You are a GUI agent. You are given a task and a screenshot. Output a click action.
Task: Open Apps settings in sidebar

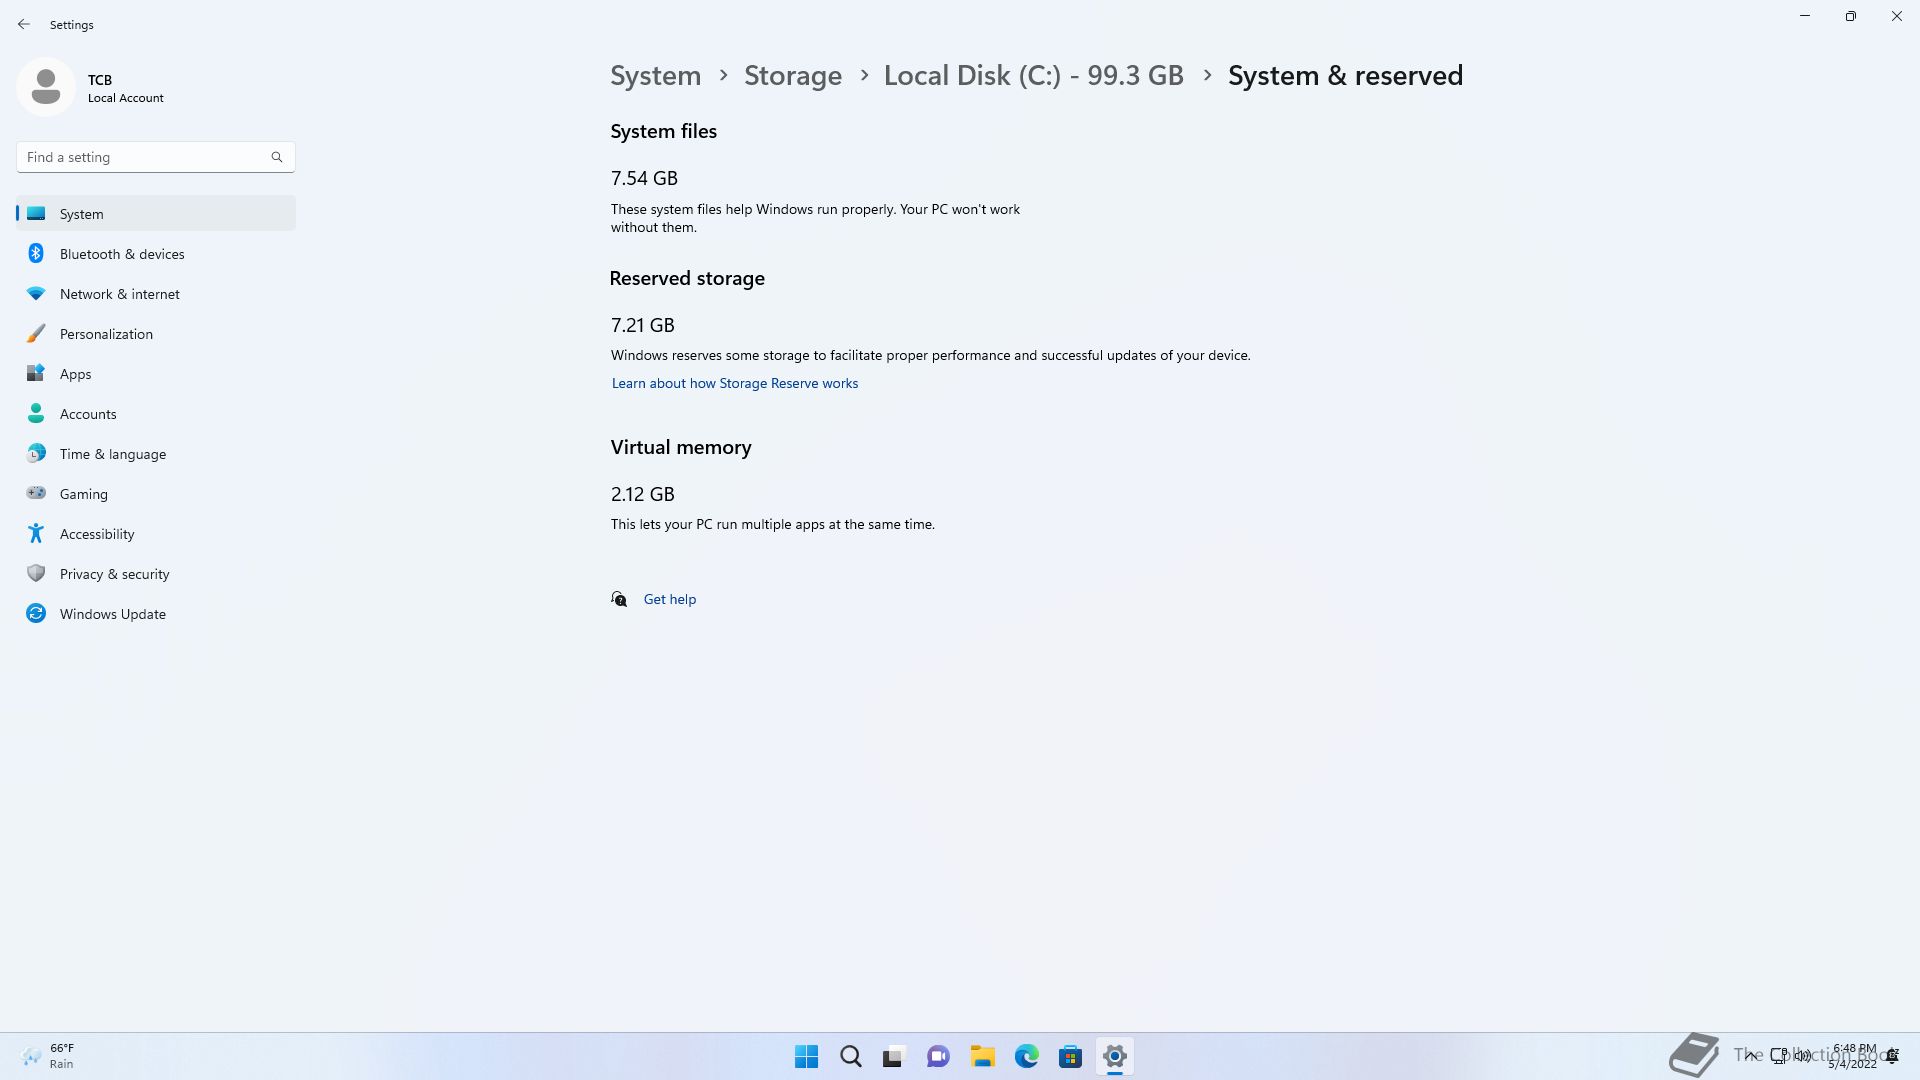156,374
